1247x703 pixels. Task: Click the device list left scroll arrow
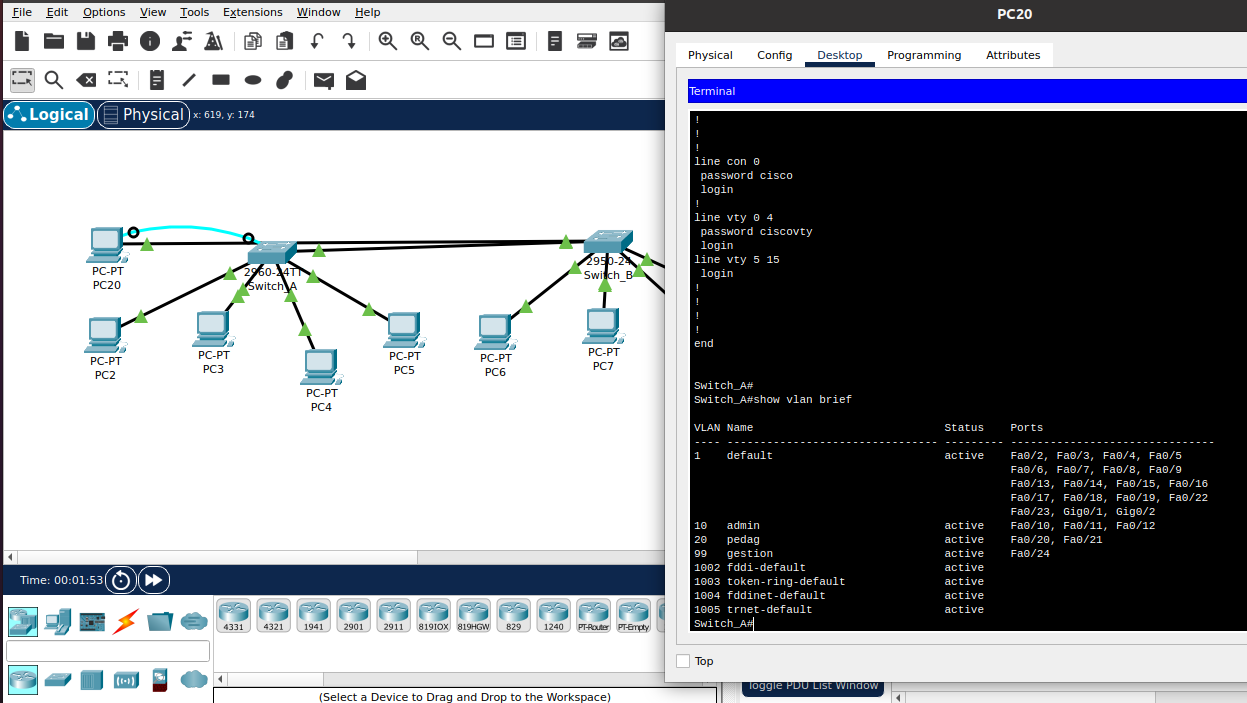(x=221, y=679)
